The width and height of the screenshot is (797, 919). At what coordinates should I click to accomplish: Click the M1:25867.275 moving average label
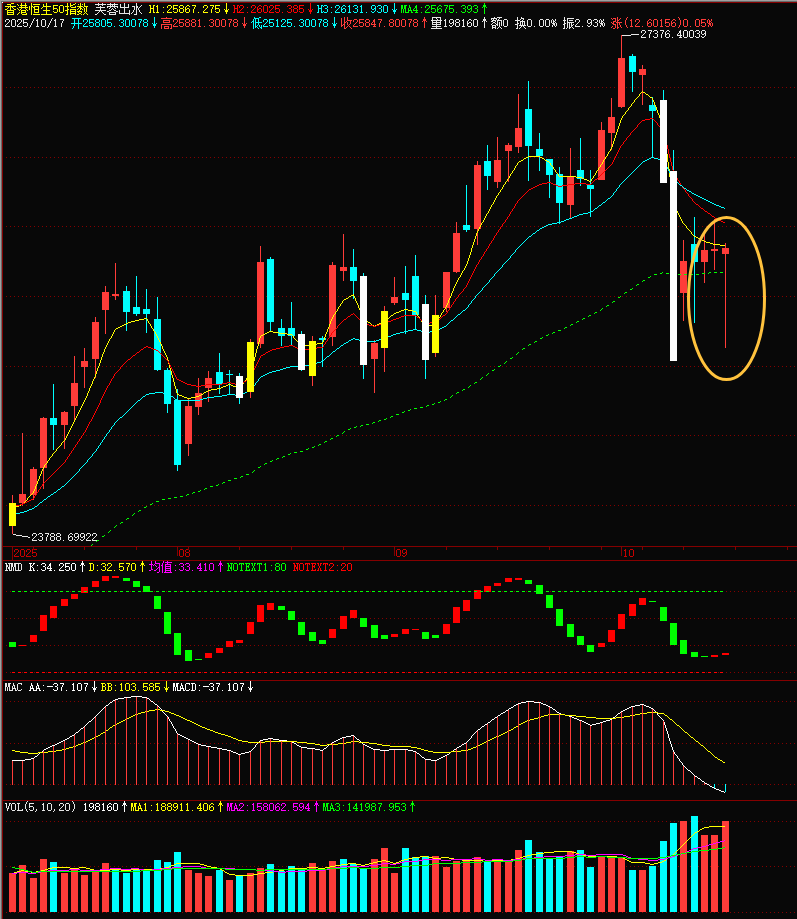click(x=185, y=8)
